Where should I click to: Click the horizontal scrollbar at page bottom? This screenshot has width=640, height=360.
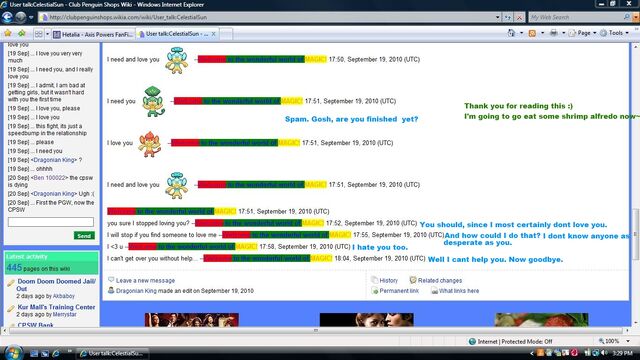tap(315, 330)
